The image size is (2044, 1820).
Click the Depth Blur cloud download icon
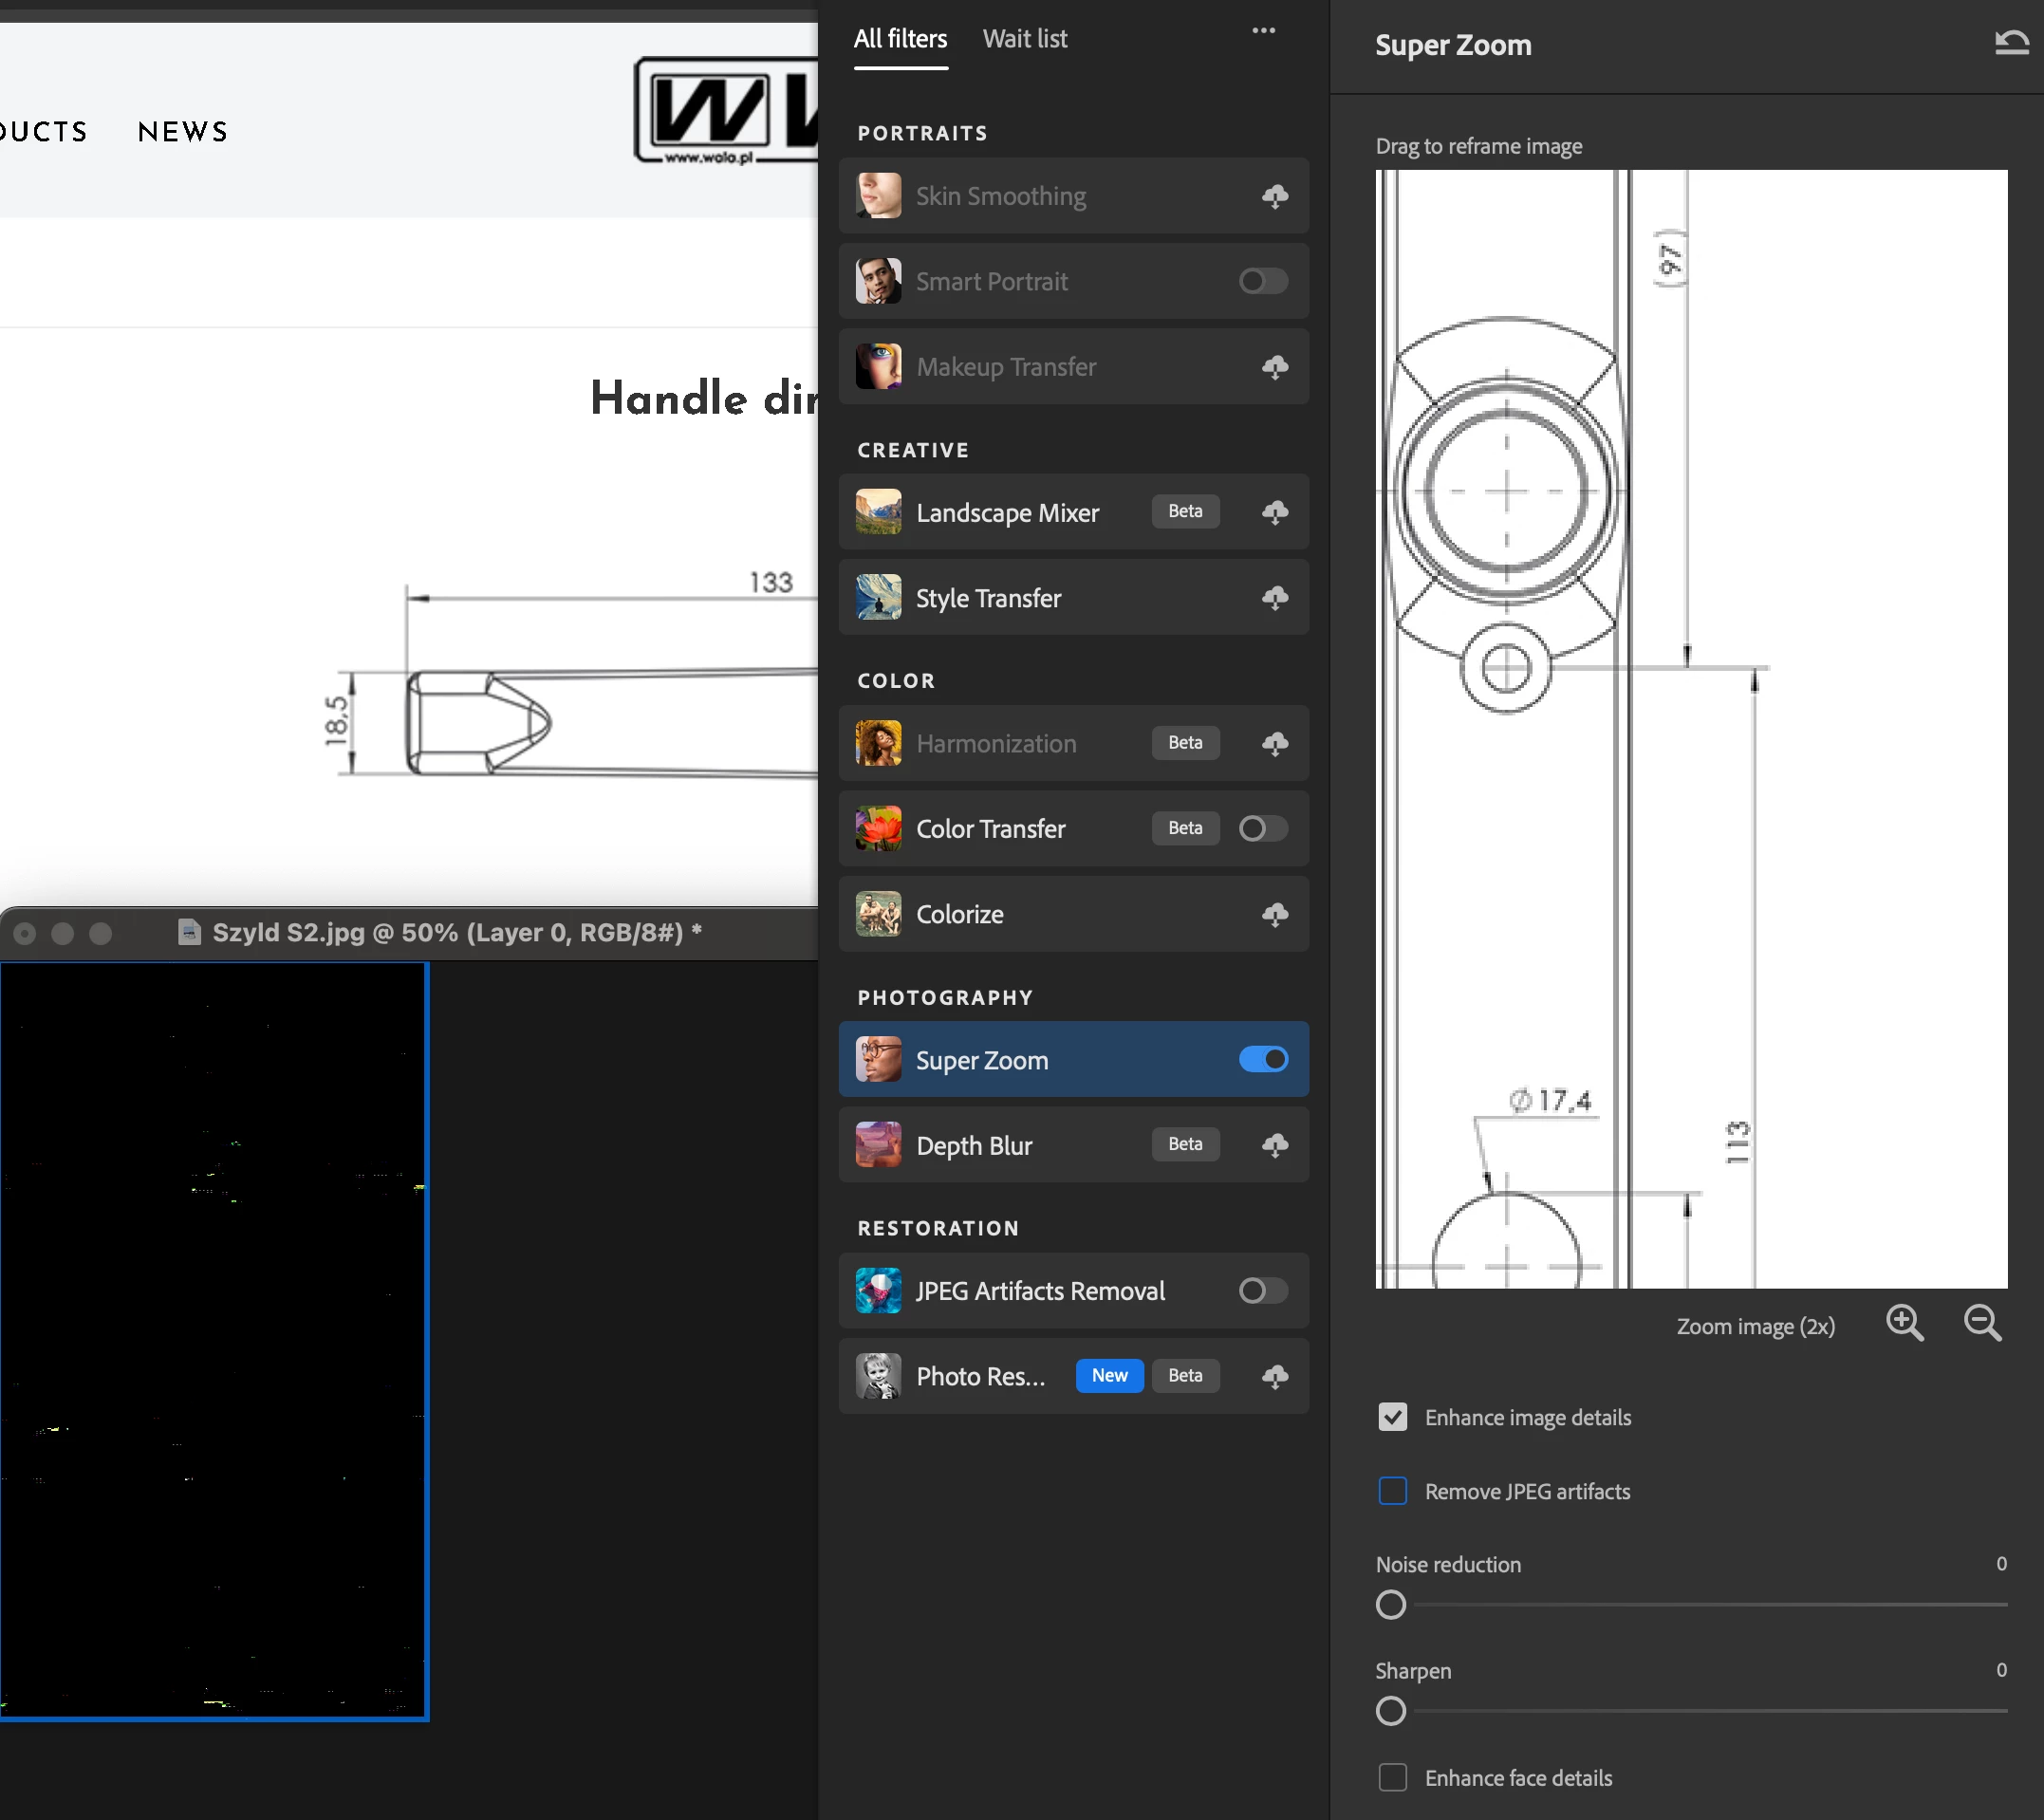pos(1275,1145)
